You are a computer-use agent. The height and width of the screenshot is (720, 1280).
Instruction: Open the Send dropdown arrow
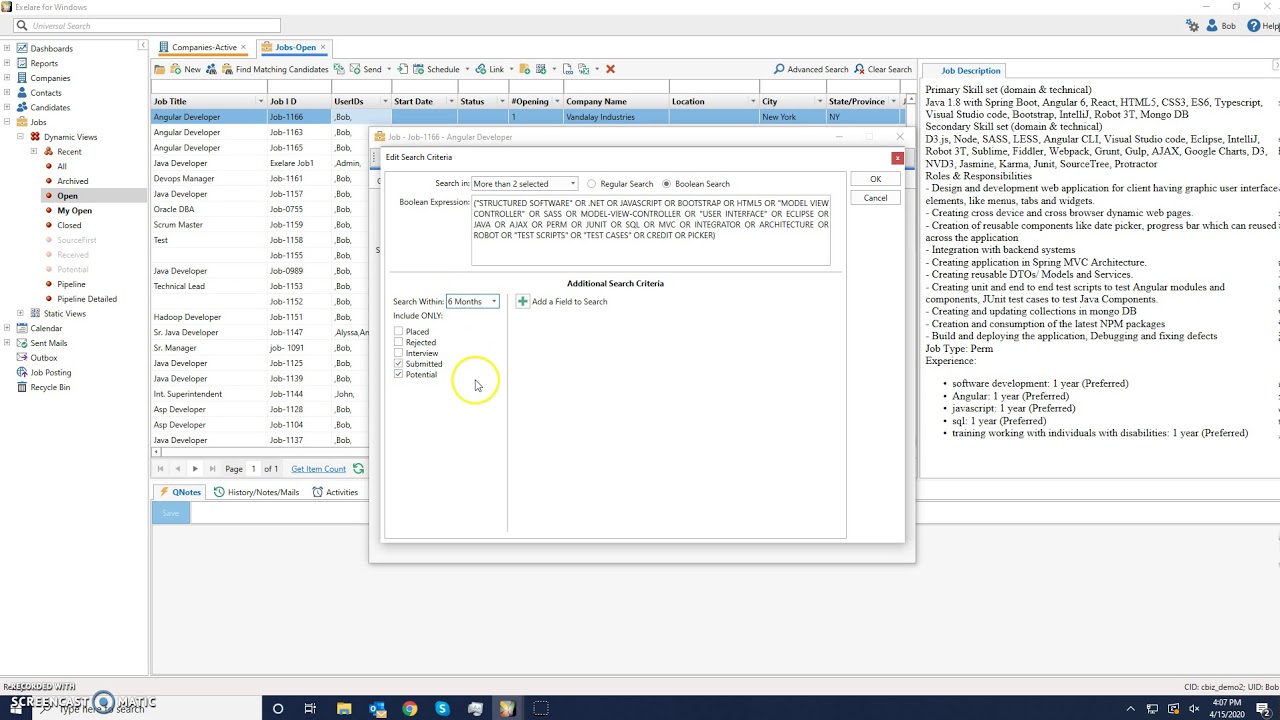[x=389, y=69]
